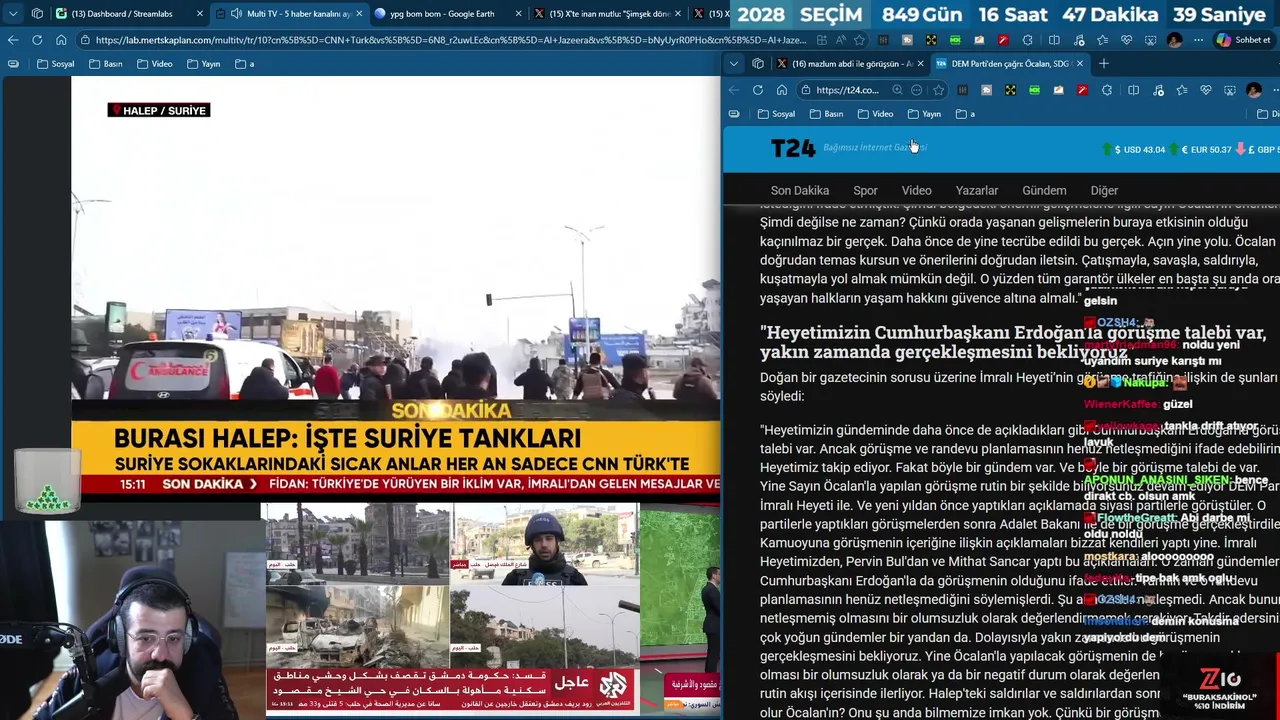This screenshot has height=720, width=1280.
Task: Open home page in left browser
Action: coord(61,40)
